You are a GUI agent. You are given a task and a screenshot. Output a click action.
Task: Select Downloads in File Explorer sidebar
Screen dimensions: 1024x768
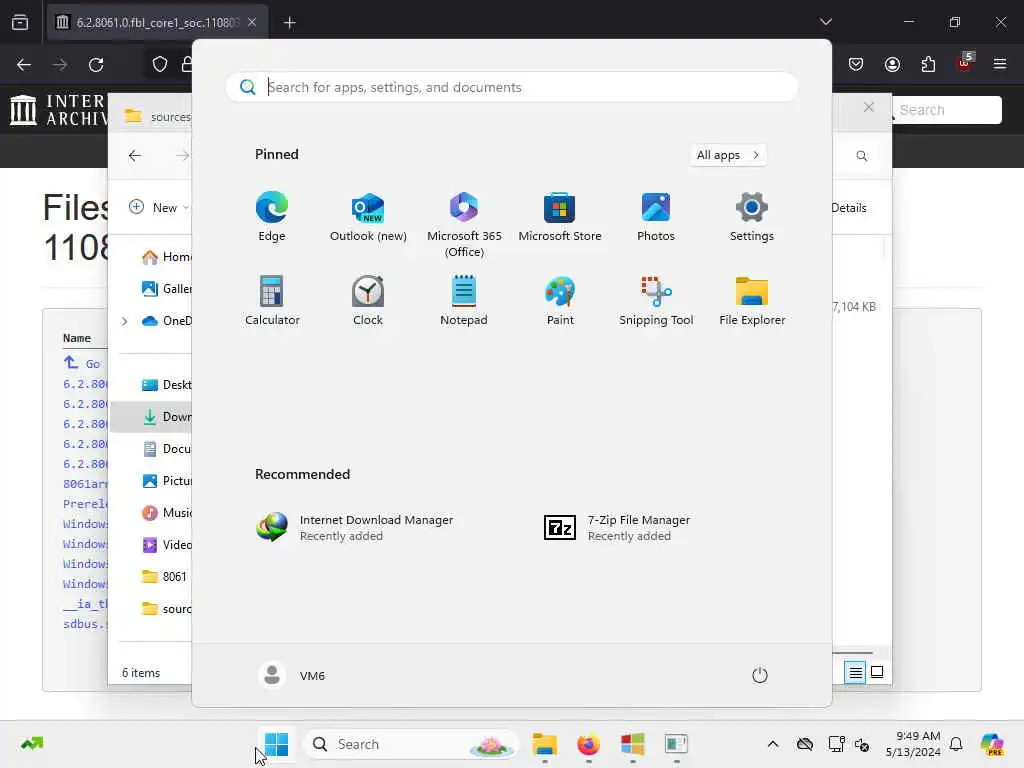click(152, 417)
